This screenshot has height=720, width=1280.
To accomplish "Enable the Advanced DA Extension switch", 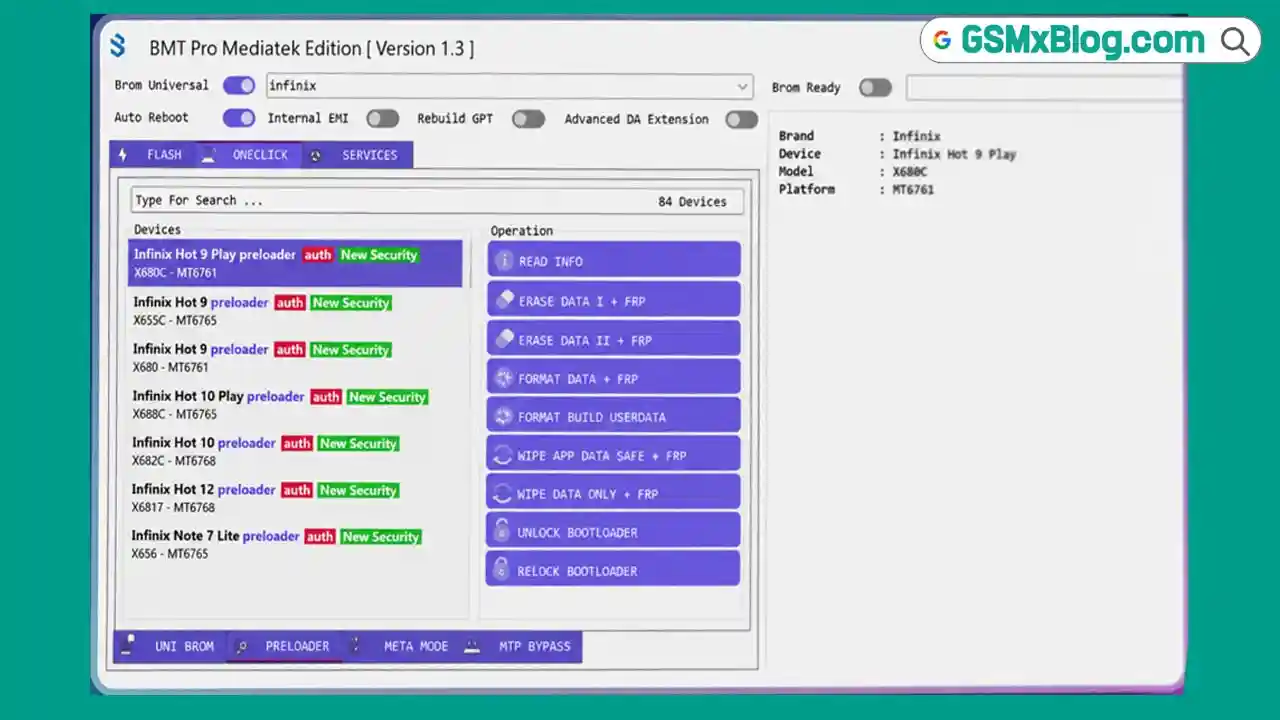I will 741,120.
